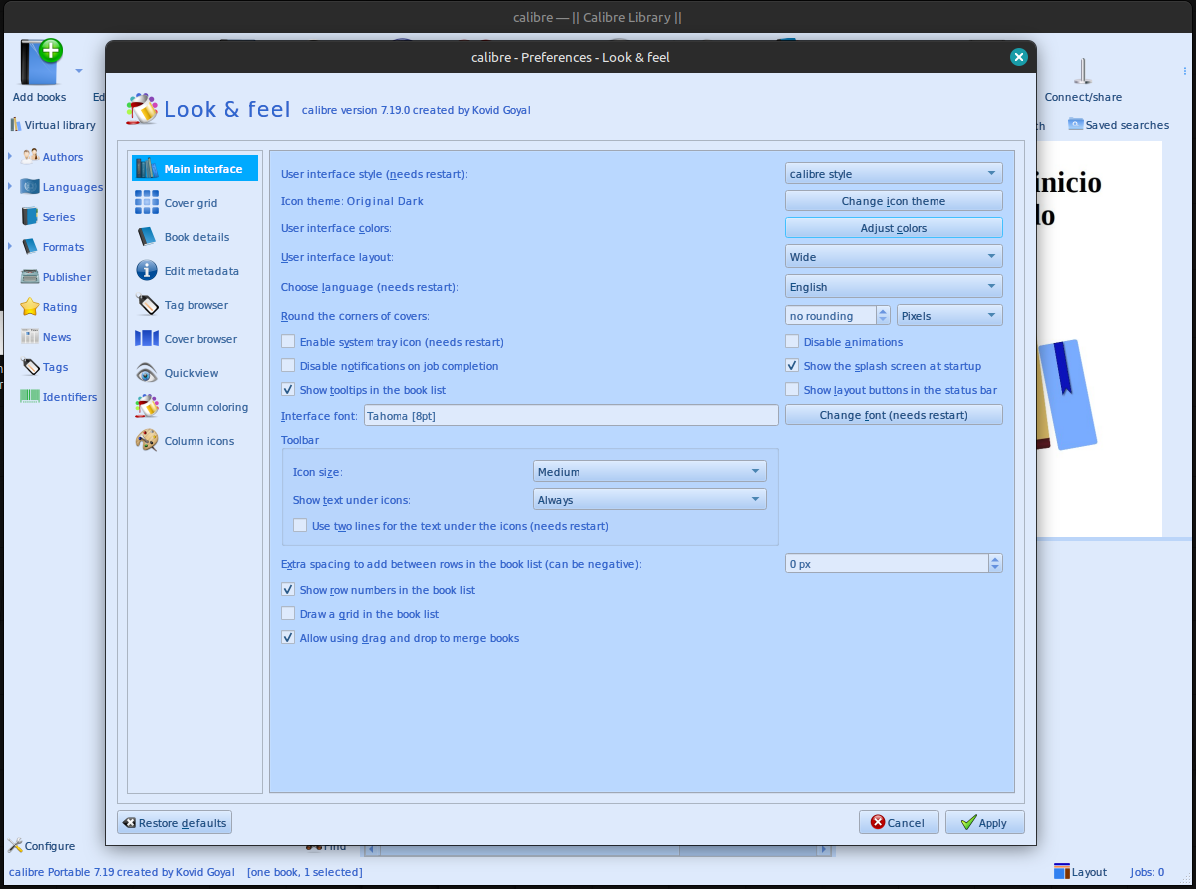This screenshot has height=889, width=1196.
Task: Click the Adjust colors button
Action: click(893, 228)
